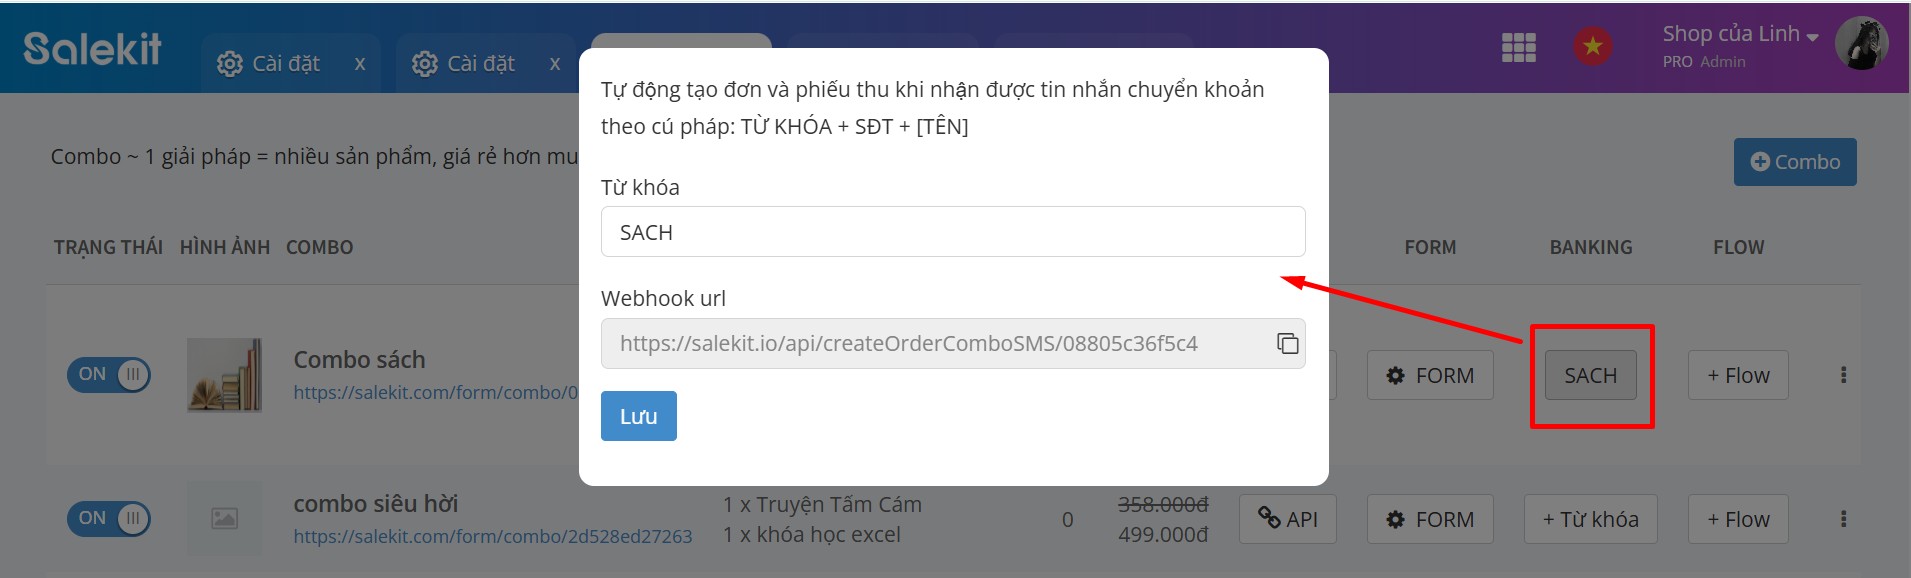Toggle the ON switch for combo siêu hời

109,519
